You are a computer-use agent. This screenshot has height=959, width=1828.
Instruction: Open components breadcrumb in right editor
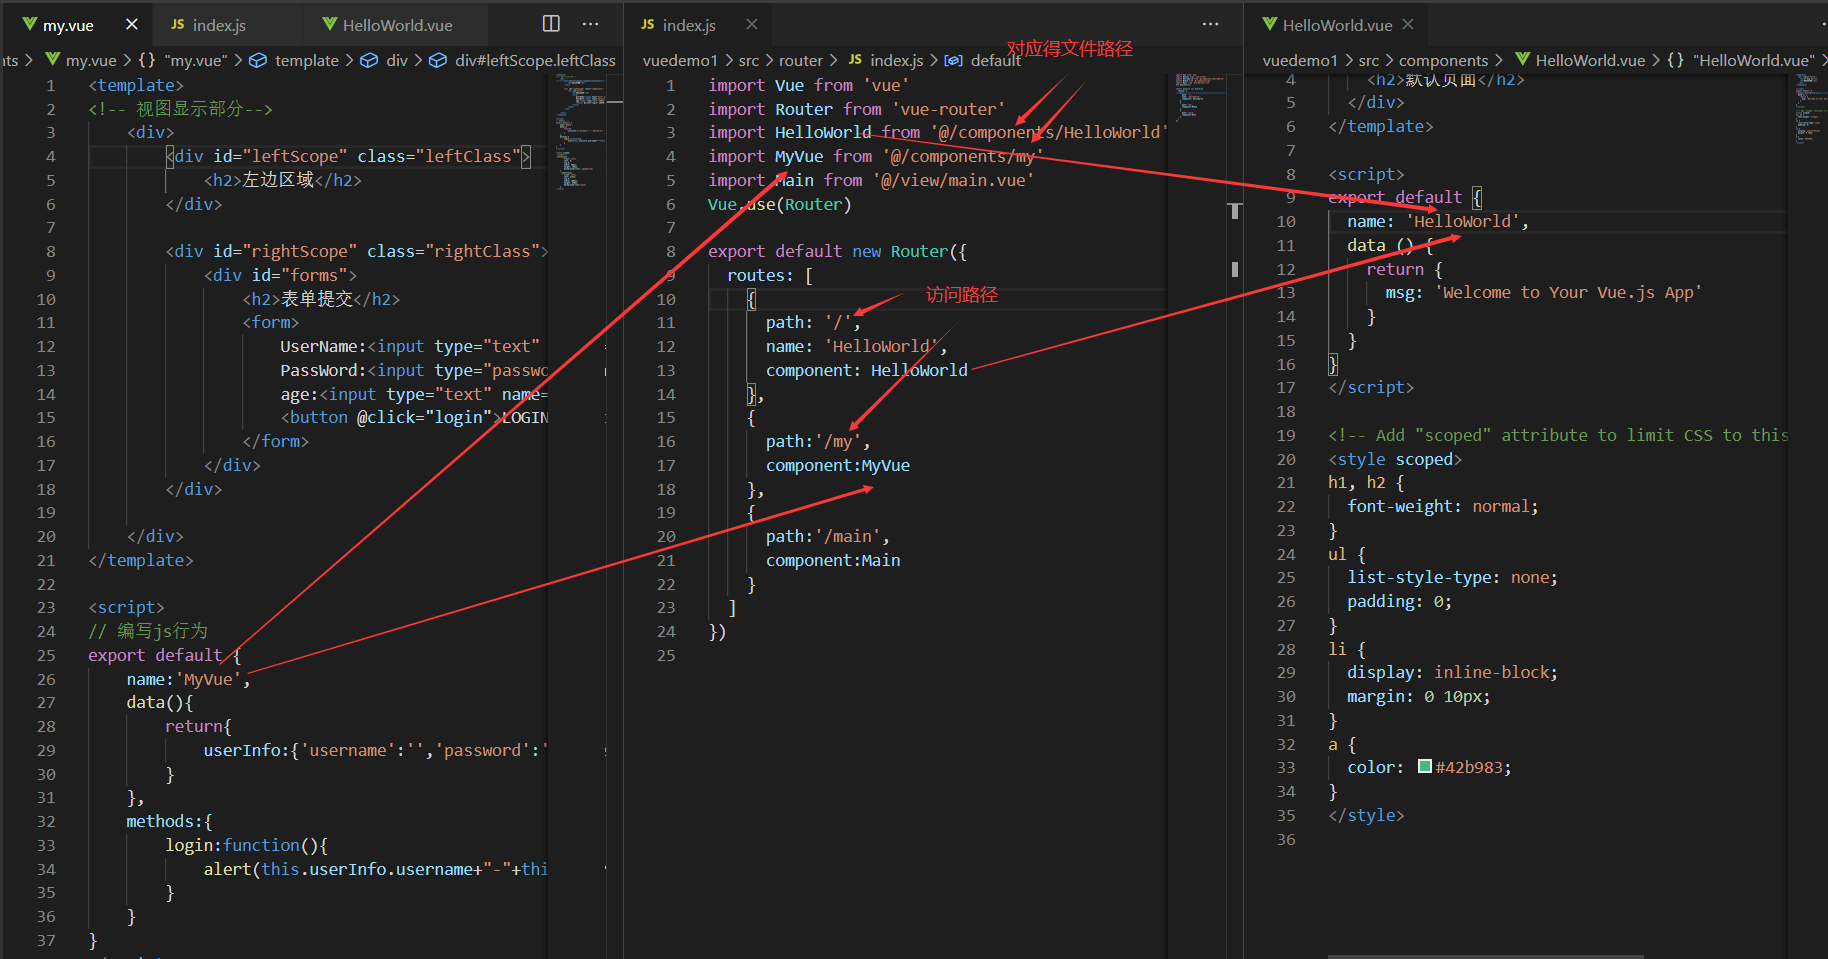coord(1443,60)
